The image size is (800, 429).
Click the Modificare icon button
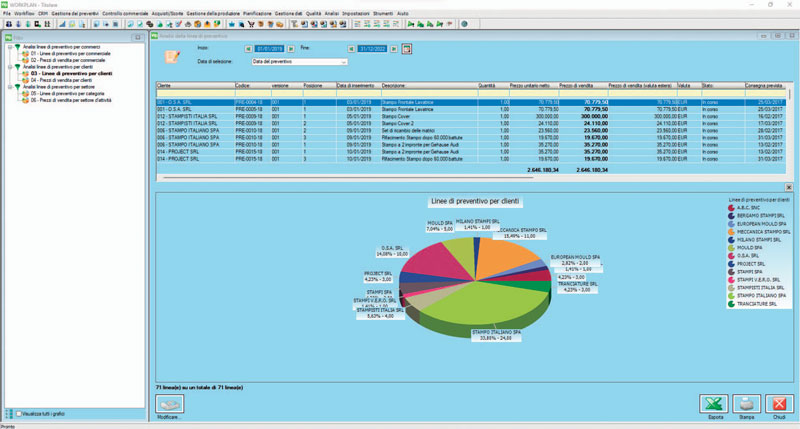(x=169, y=403)
